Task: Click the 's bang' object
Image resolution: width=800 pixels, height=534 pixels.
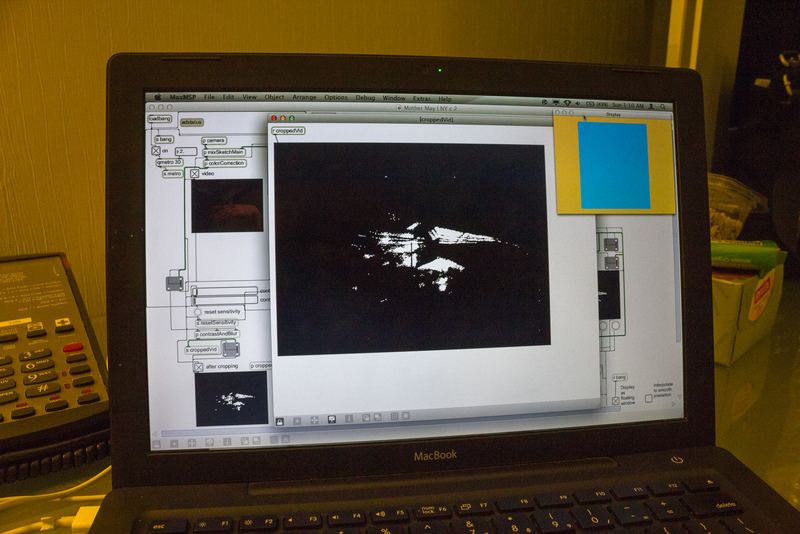Action: click(x=164, y=139)
